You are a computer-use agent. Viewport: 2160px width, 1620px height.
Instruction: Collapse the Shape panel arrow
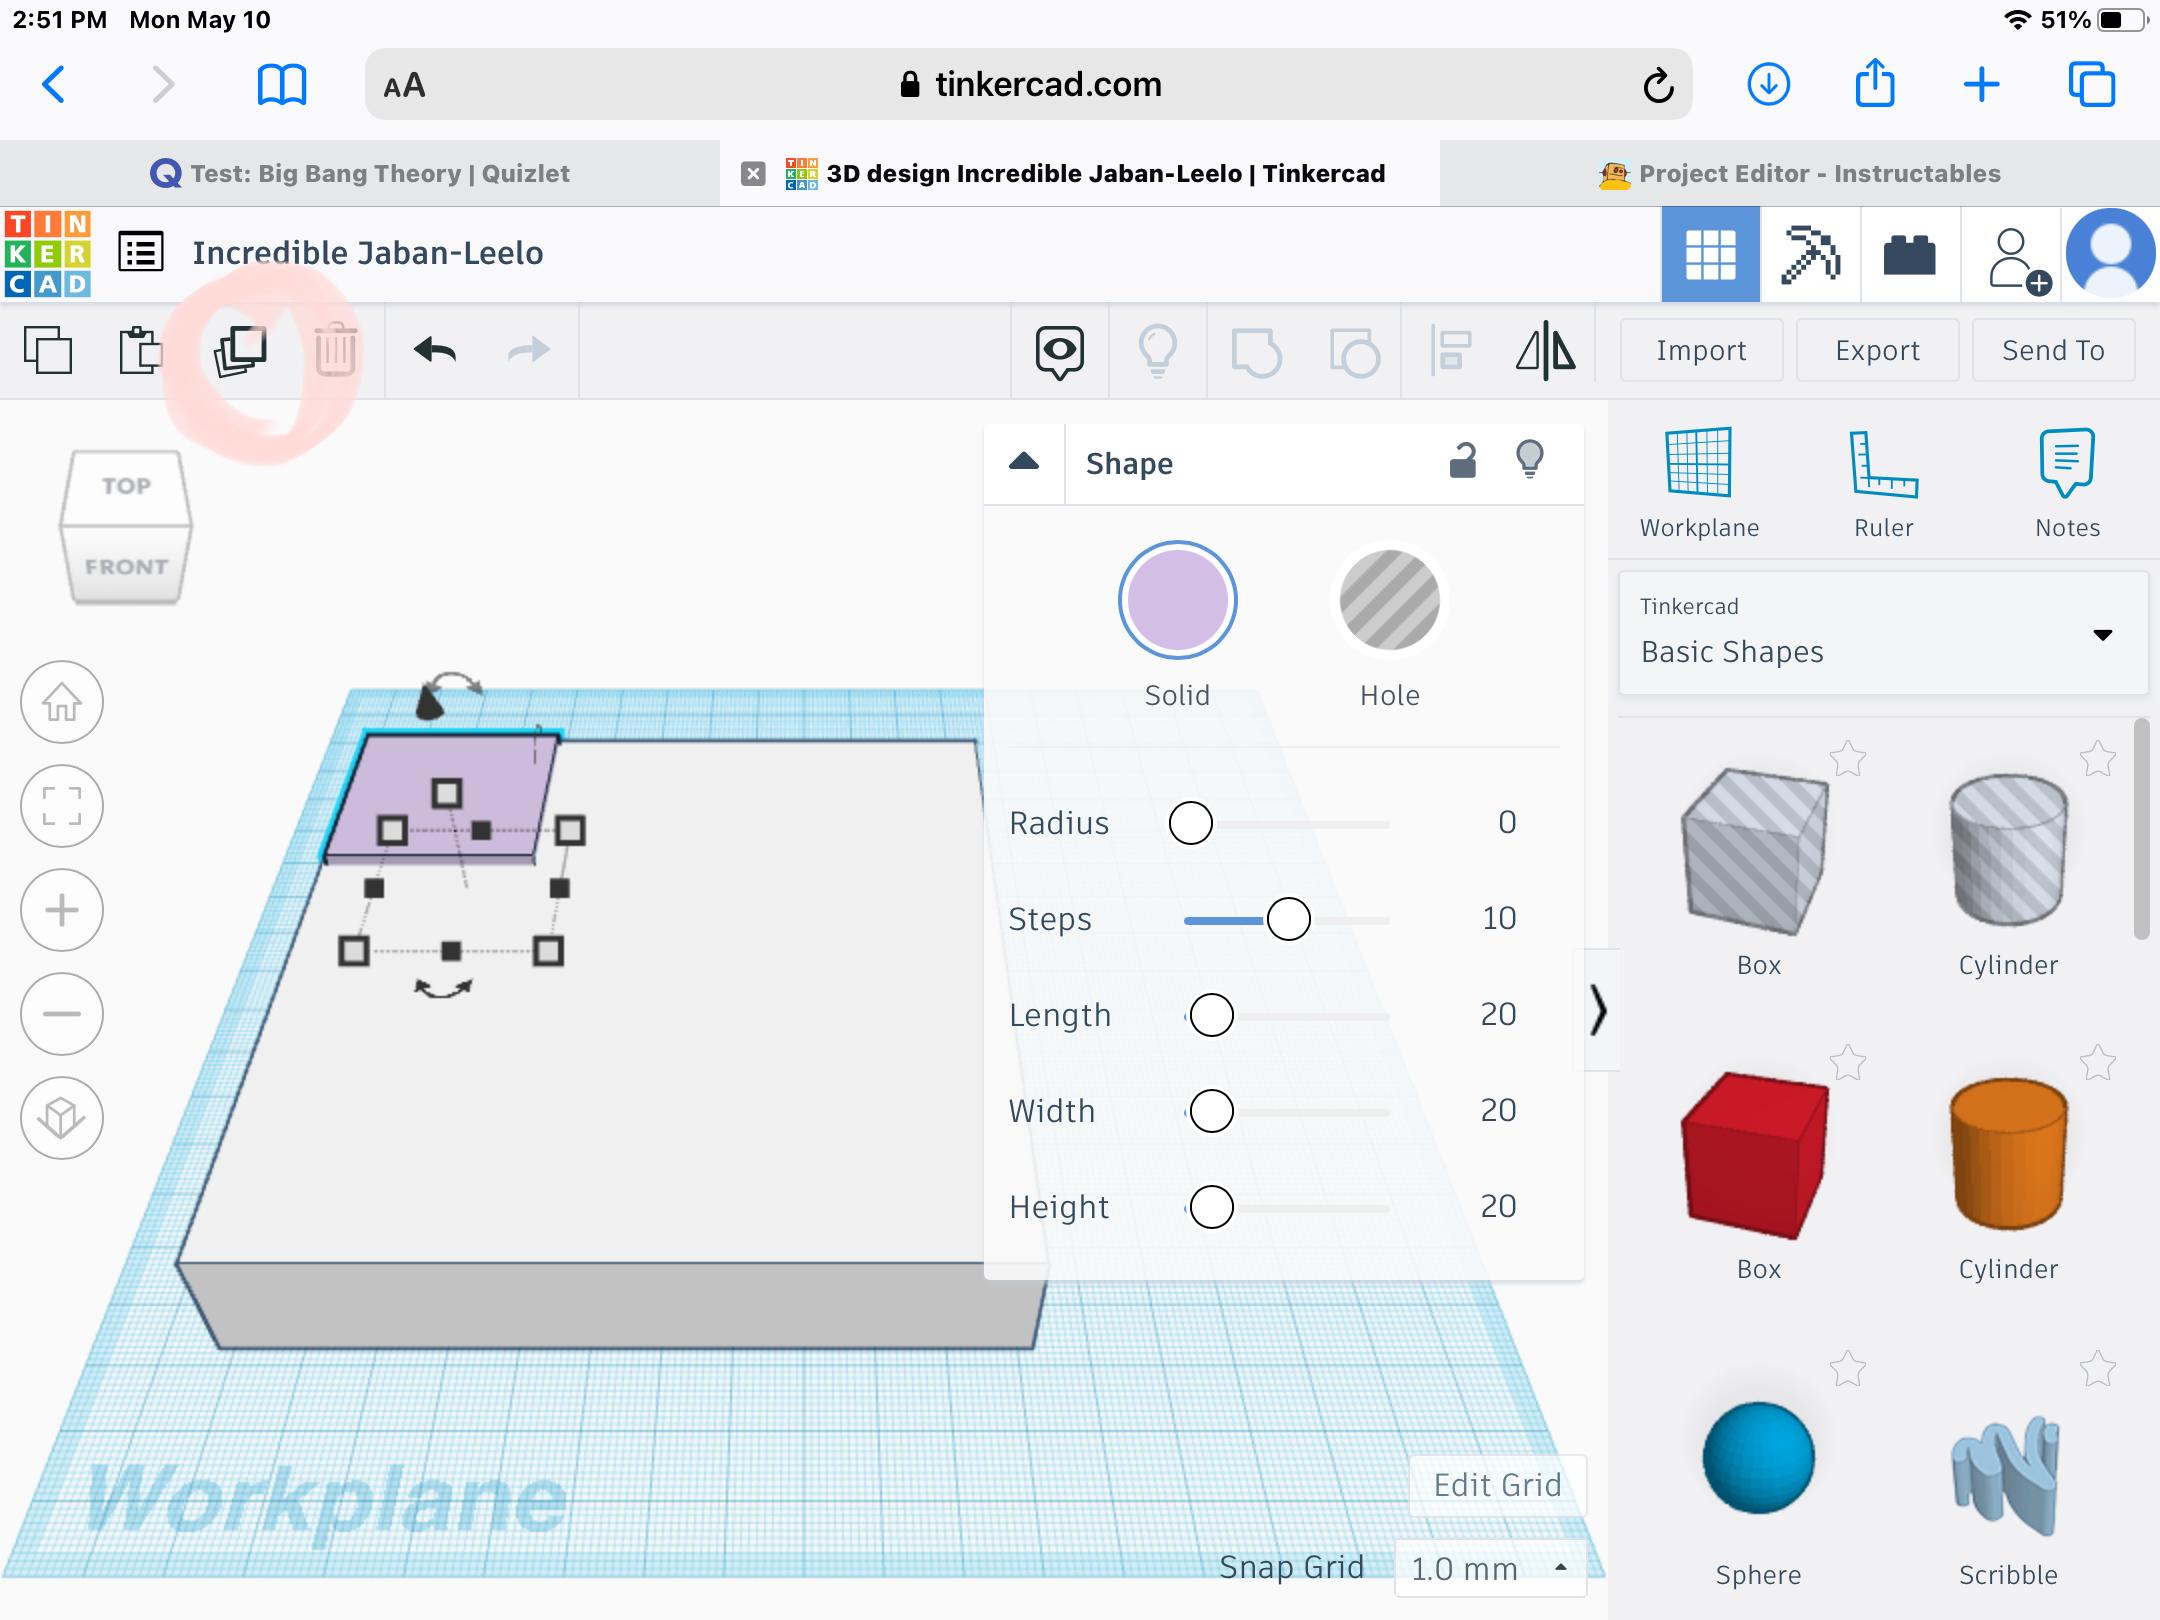pos(1024,462)
